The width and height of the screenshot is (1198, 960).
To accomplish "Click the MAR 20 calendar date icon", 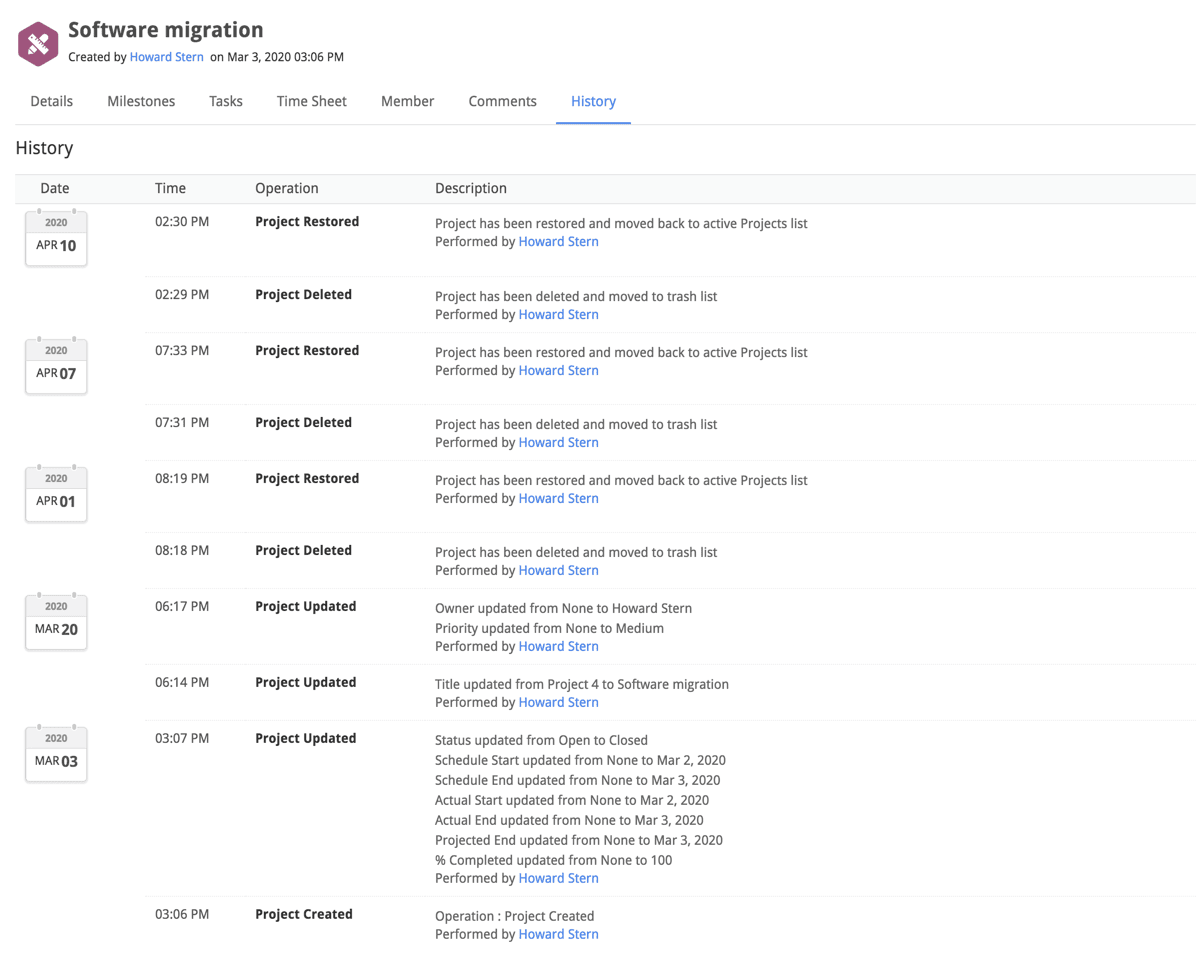I will pos(56,622).
